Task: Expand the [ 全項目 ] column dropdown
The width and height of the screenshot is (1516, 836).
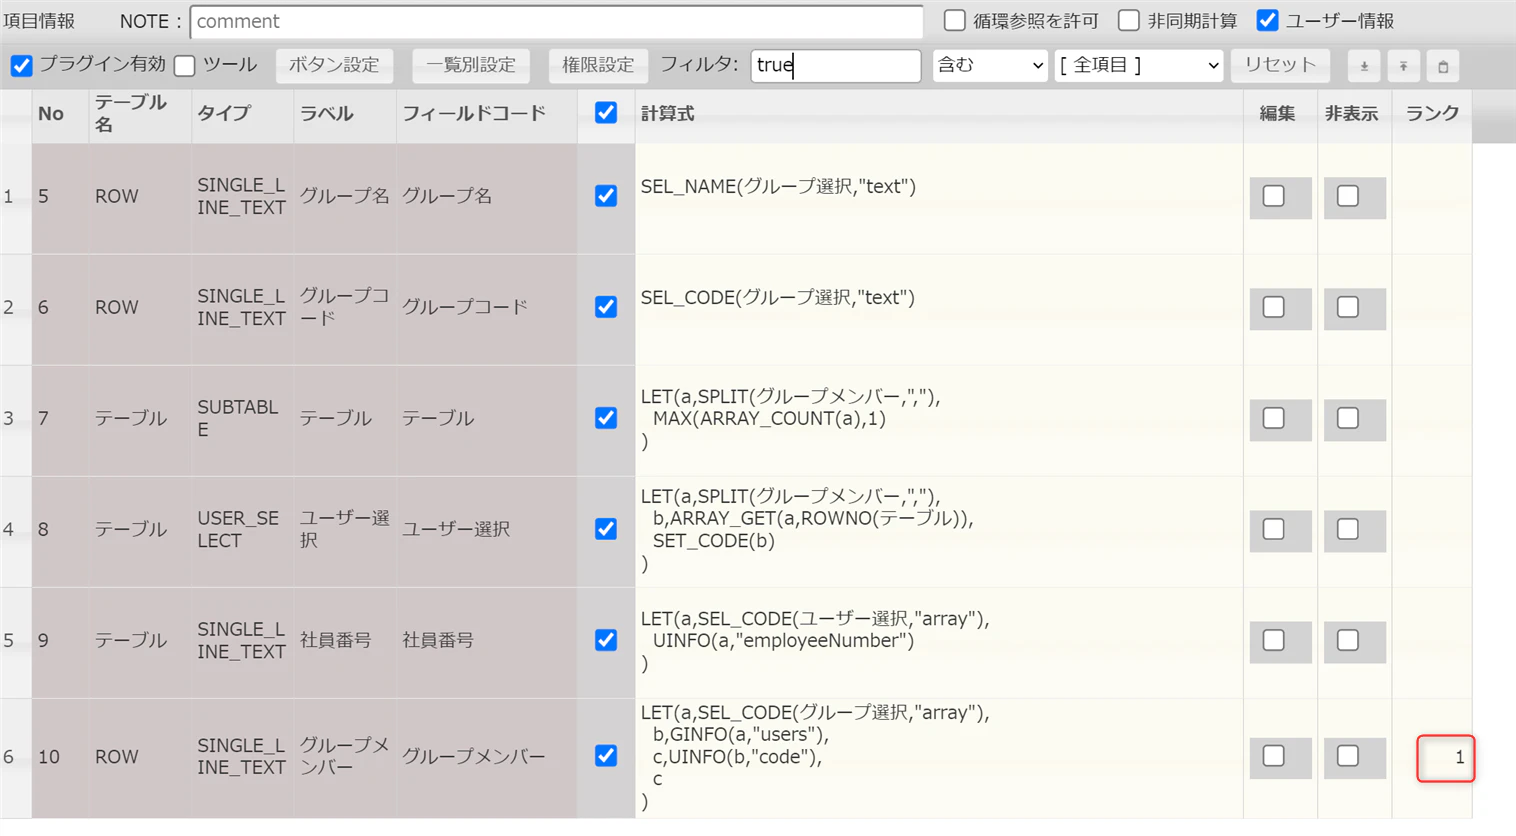Action: point(1139,65)
